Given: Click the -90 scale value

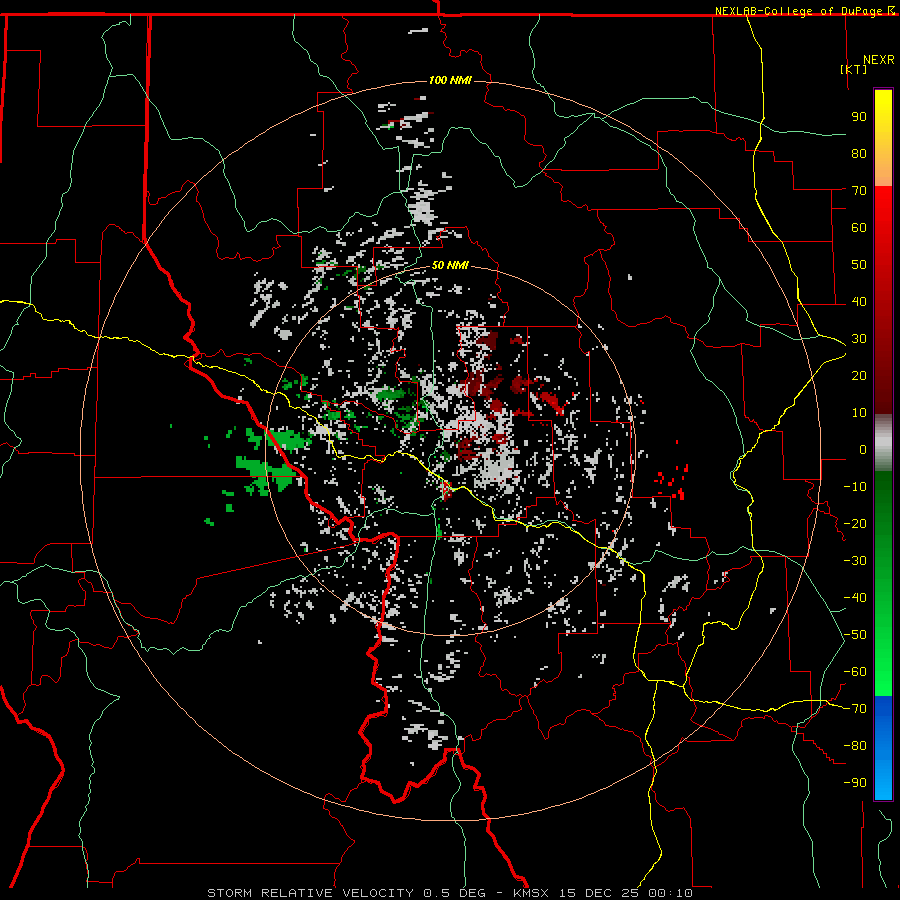Looking at the screenshot, I should tap(855, 783).
